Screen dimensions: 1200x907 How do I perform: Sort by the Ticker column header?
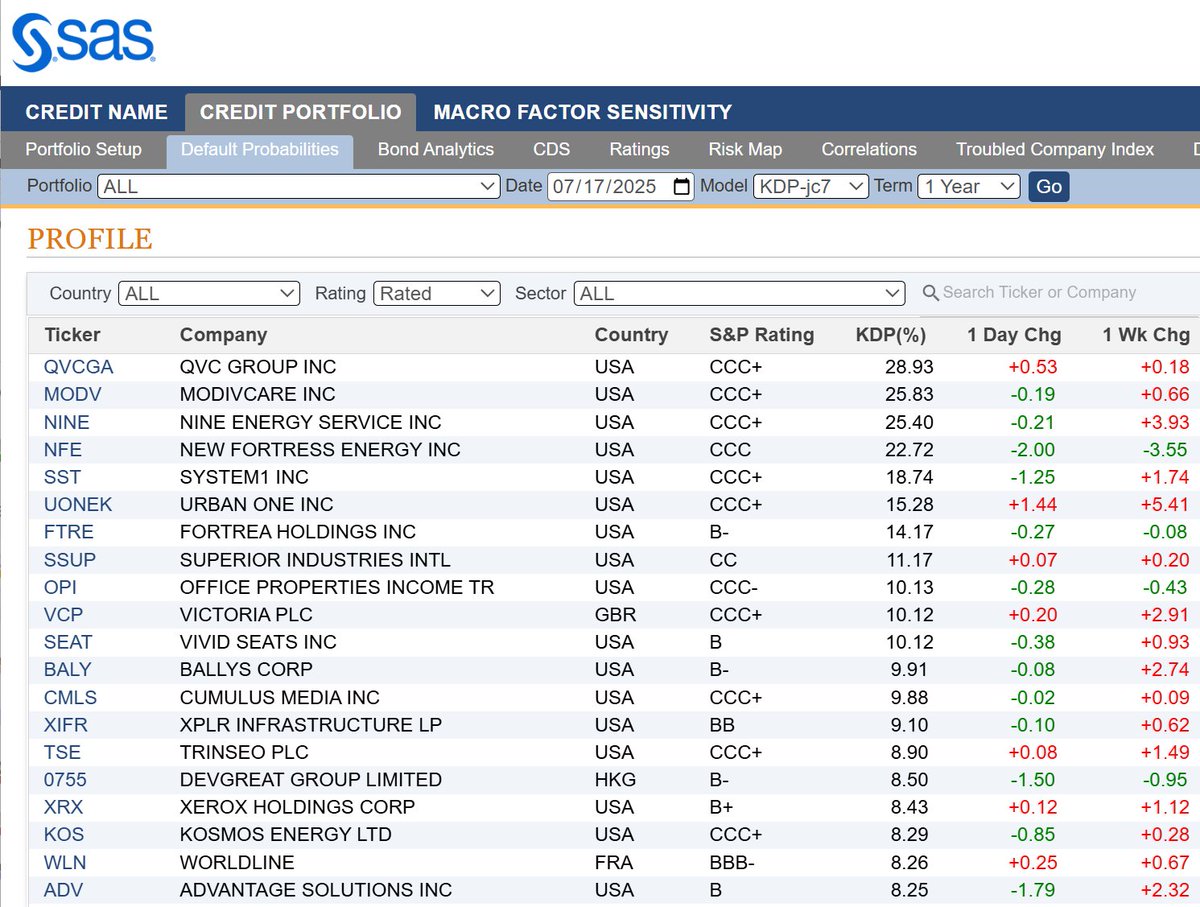pyautogui.click(x=72, y=335)
